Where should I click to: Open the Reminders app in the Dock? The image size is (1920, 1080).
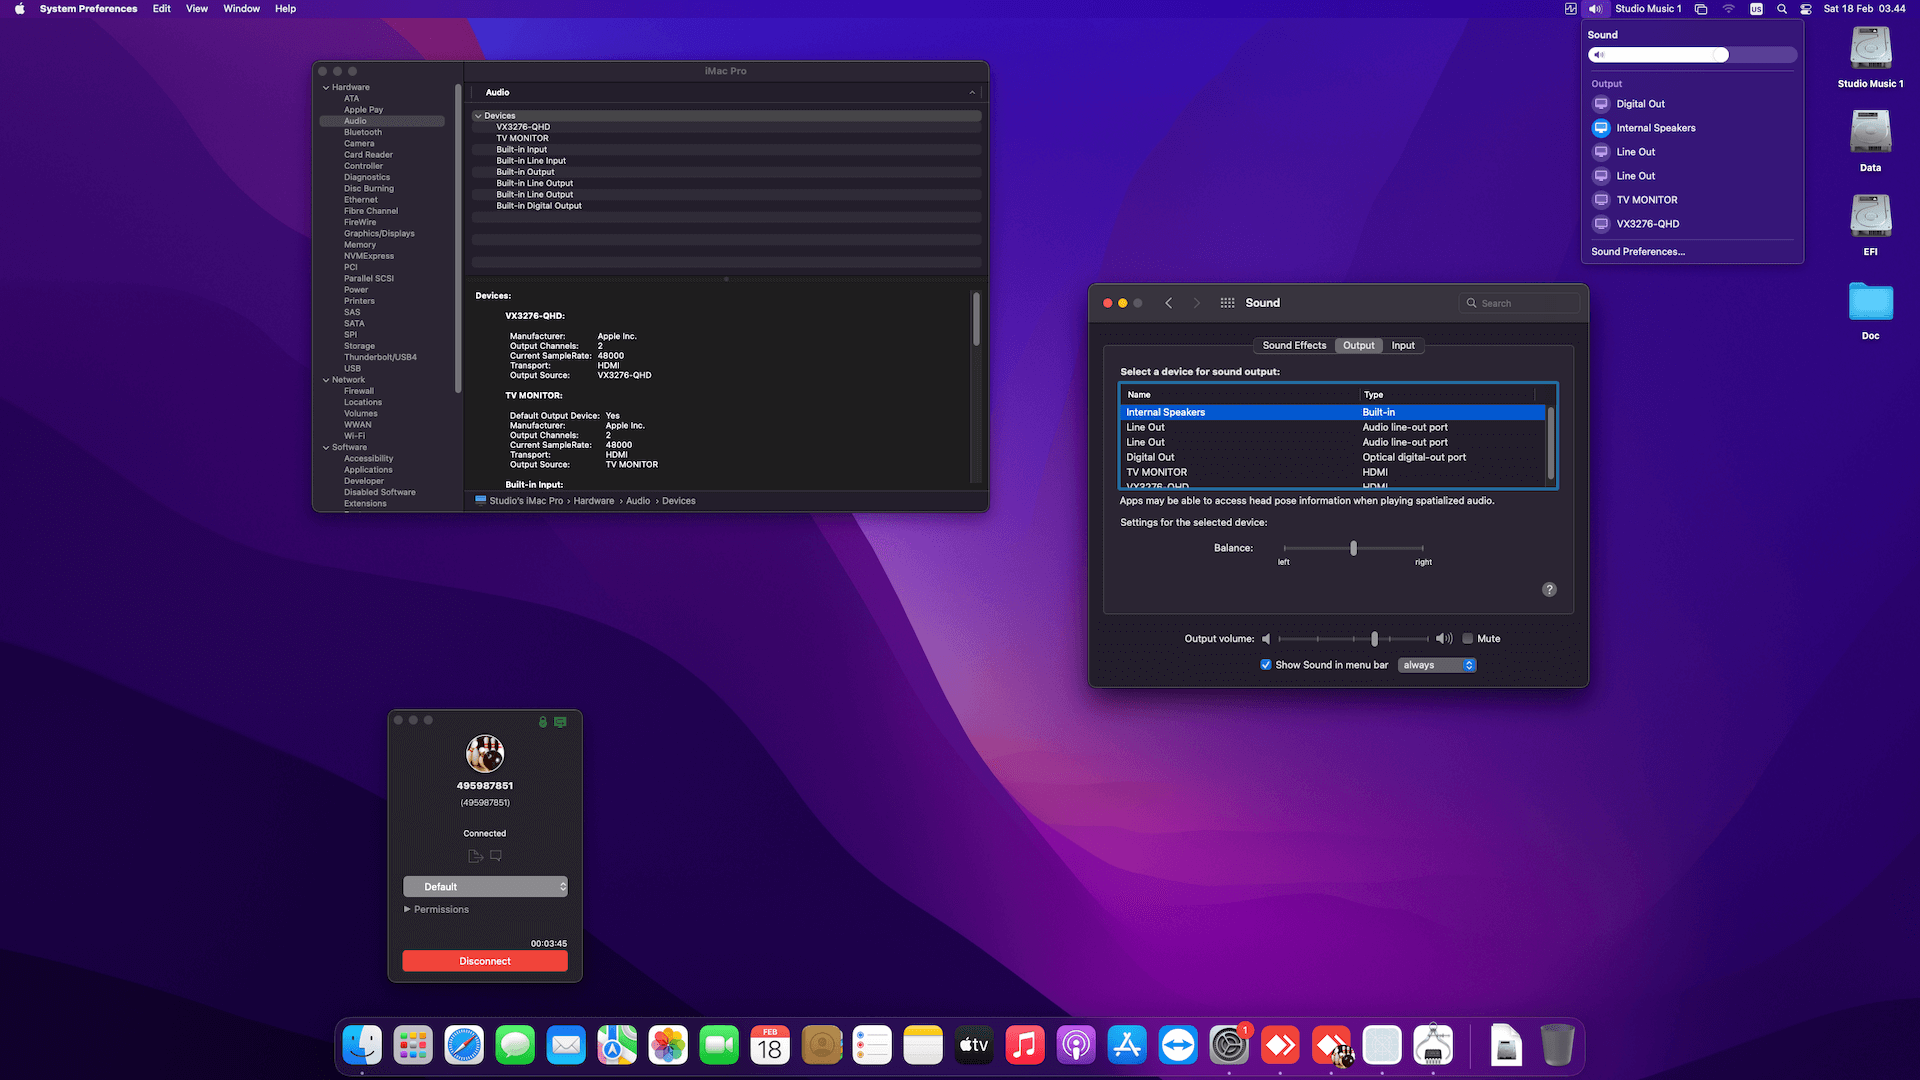pos(872,1046)
